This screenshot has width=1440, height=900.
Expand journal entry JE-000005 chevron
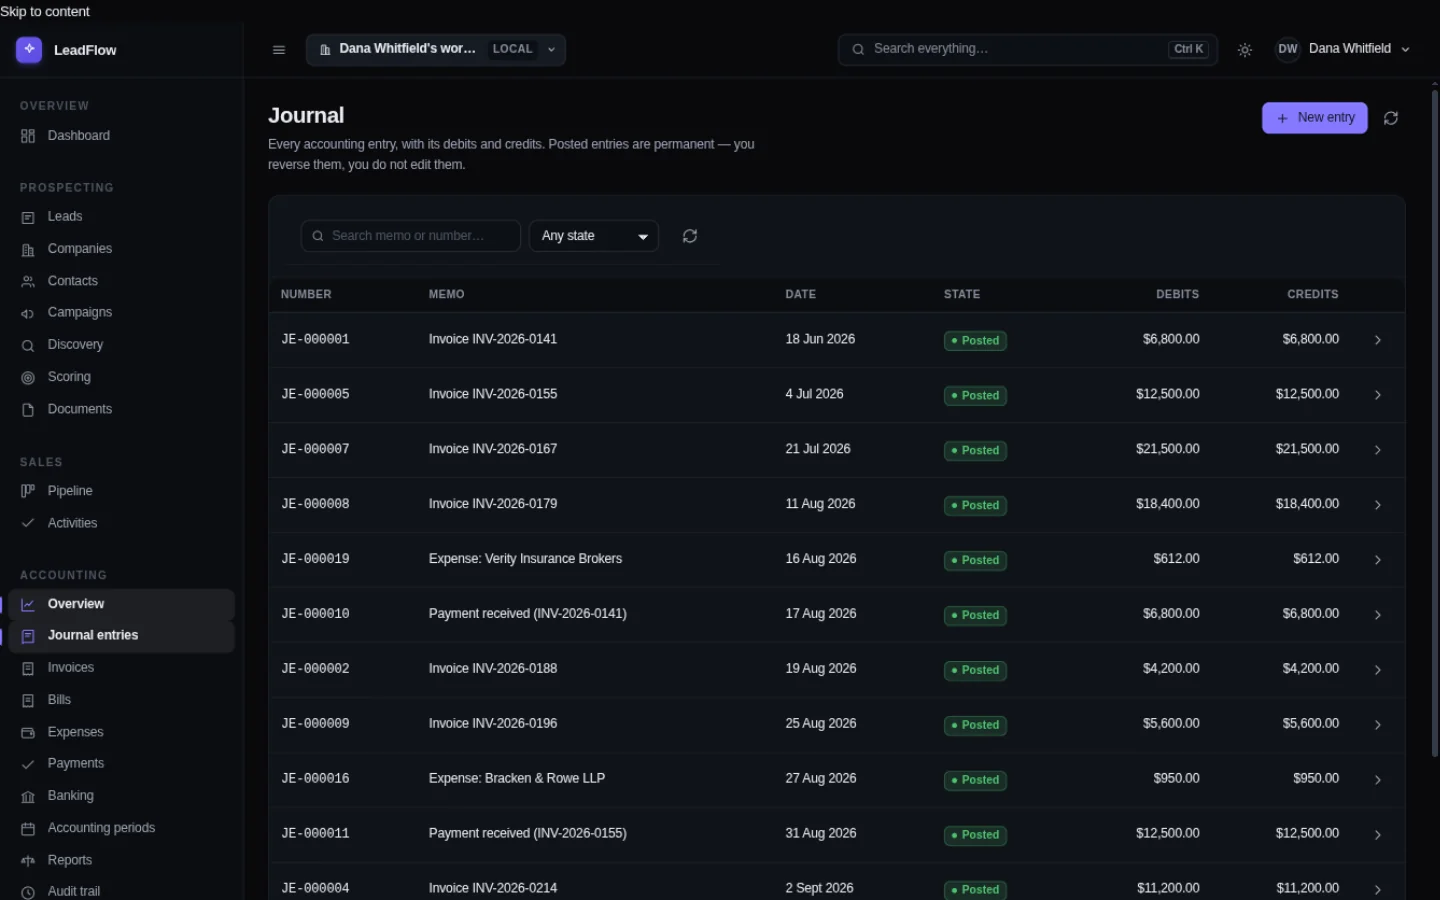pyautogui.click(x=1378, y=395)
